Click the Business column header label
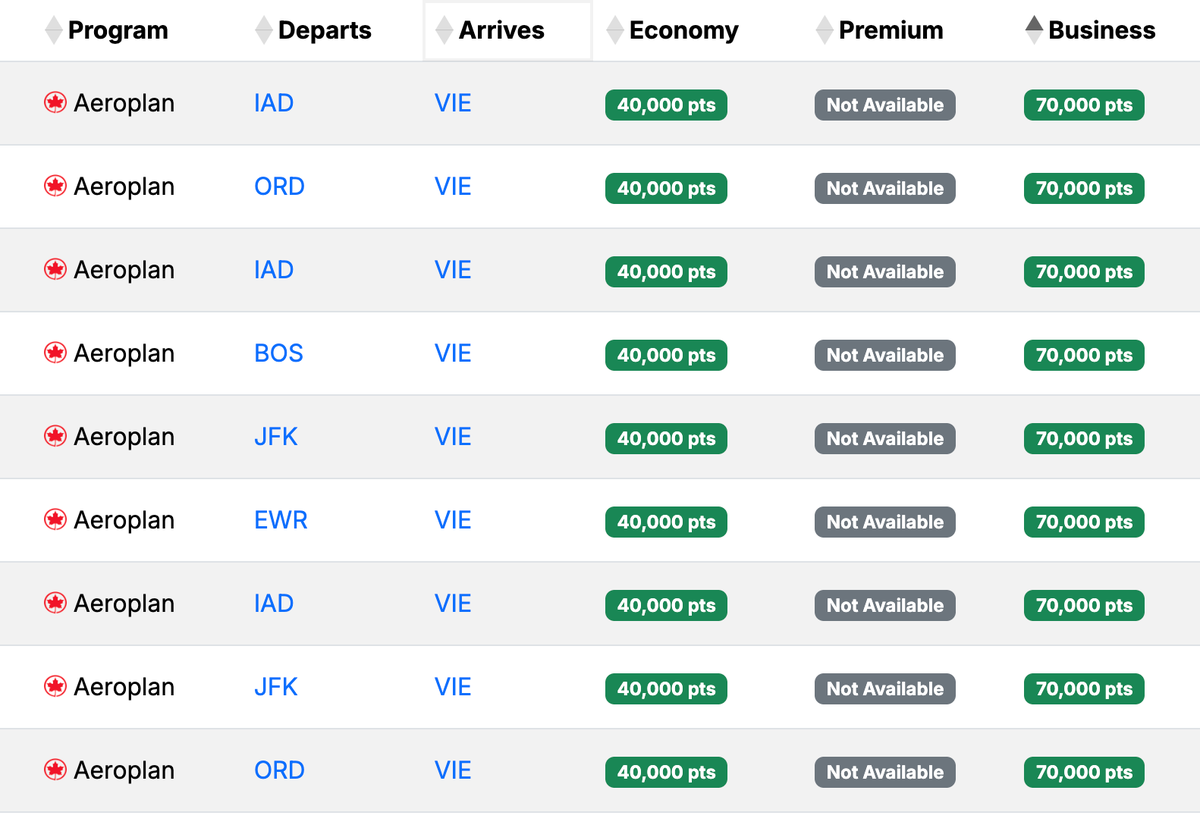1200x828 pixels. click(1102, 31)
